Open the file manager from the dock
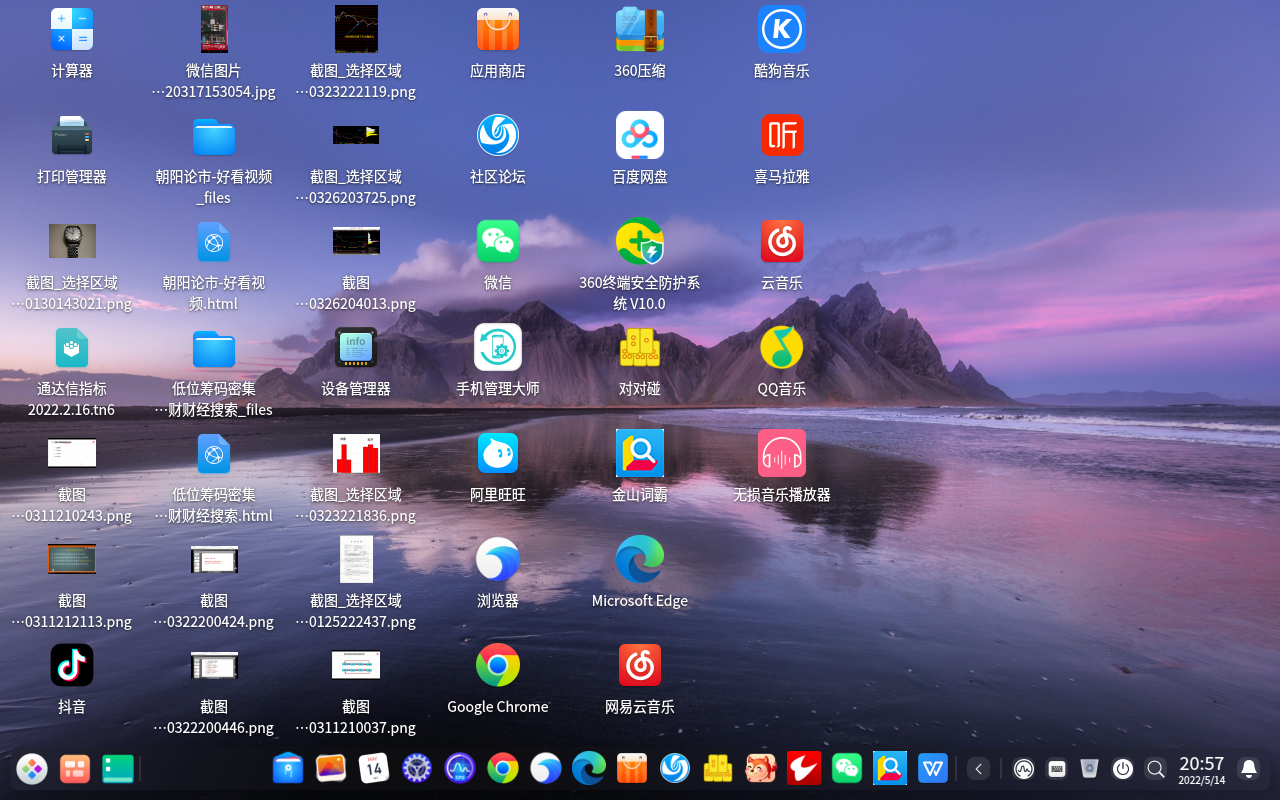Image resolution: width=1280 pixels, height=800 pixels. tap(288, 768)
